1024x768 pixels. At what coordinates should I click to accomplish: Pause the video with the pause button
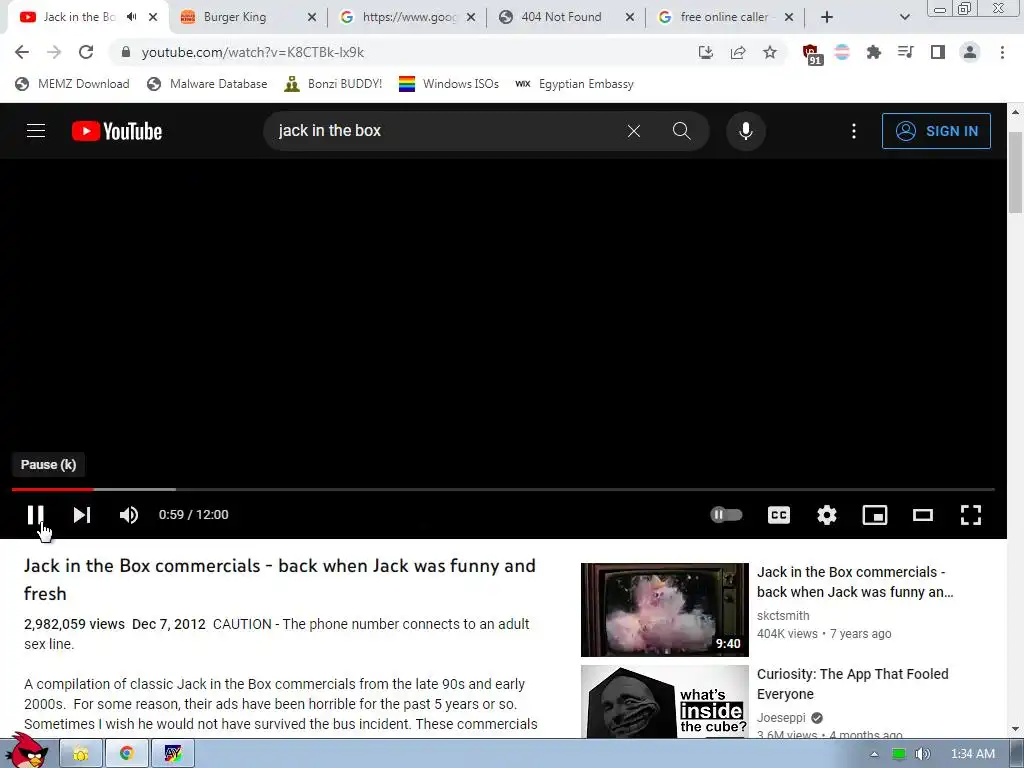point(35,515)
